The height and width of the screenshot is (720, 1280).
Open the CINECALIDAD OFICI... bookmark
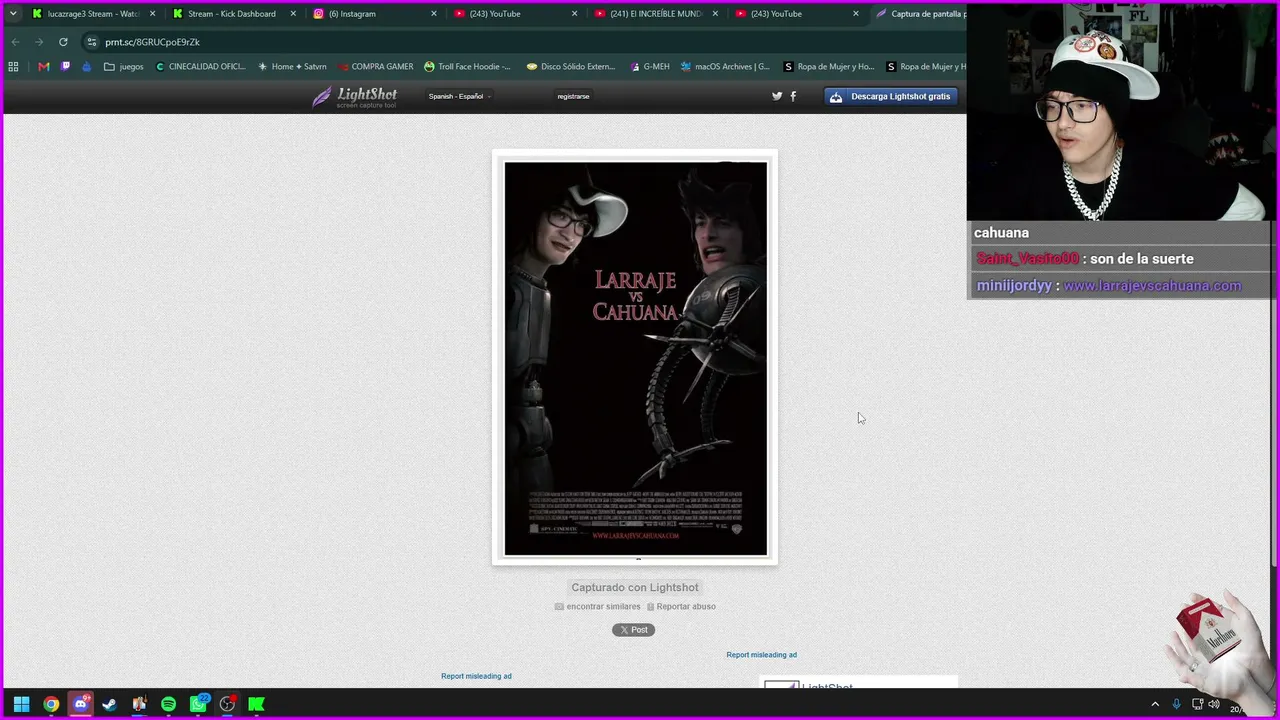pyautogui.click(x=200, y=67)
